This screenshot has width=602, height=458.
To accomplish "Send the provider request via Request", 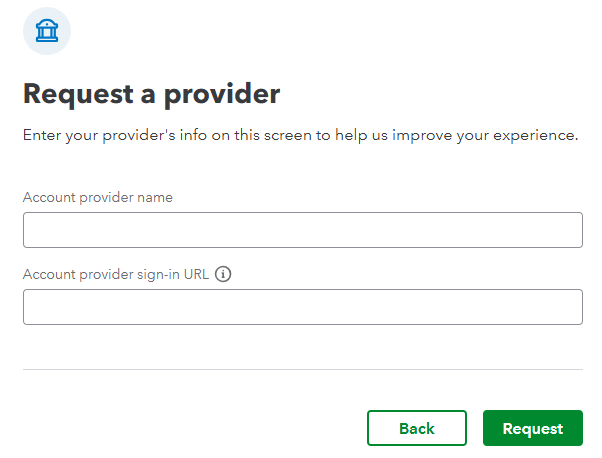I will [x=533, y=428].
